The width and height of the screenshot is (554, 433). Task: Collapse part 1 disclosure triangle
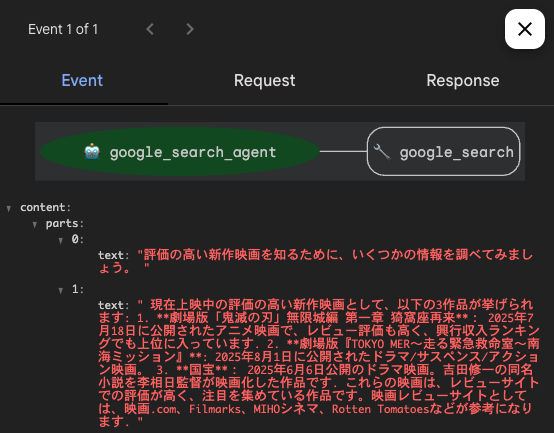point(61,290)
